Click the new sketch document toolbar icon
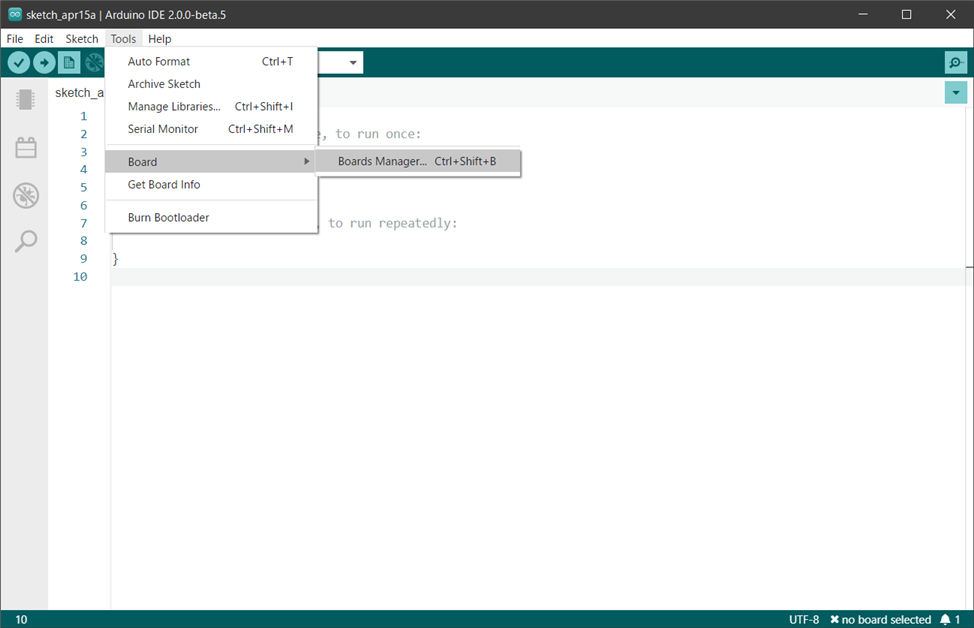The width and height of the screenshot is (974, 628). click(69, 63)
